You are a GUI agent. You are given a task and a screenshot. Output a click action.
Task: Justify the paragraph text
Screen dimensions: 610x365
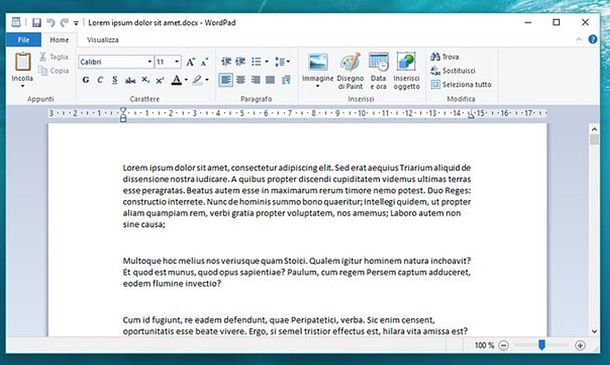pos(270,80)
